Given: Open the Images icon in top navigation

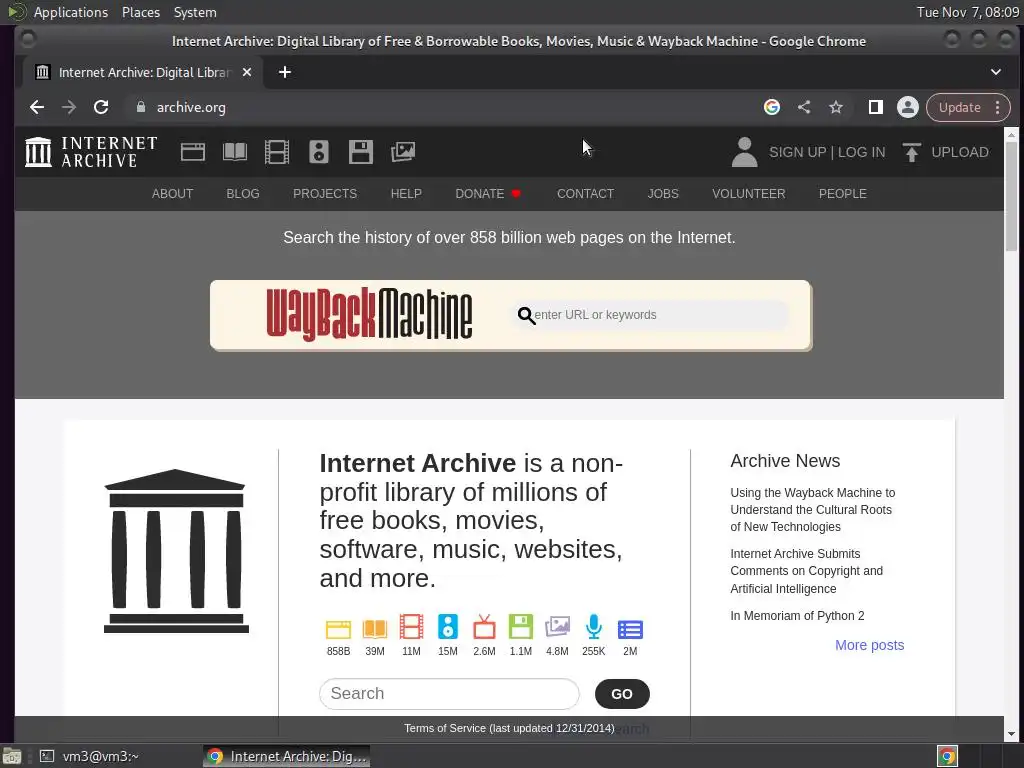Looking at the screenshot, I should pyautogui.click(x=403, y=152).
